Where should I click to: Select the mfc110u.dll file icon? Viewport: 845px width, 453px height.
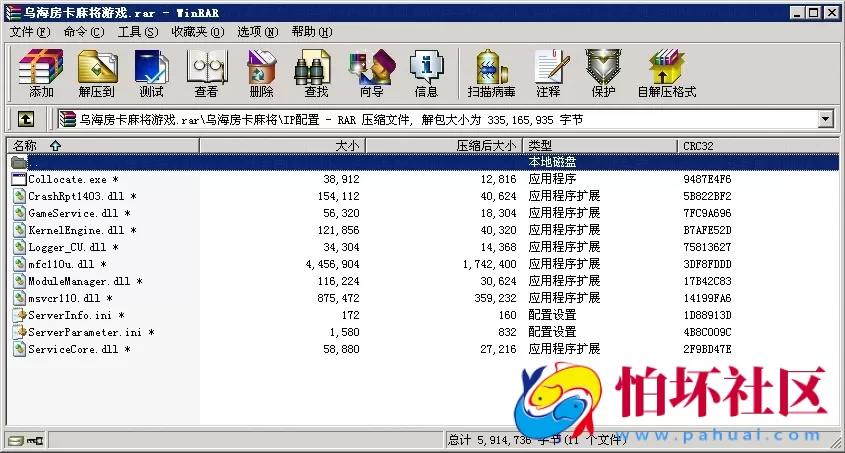(19, 264)
